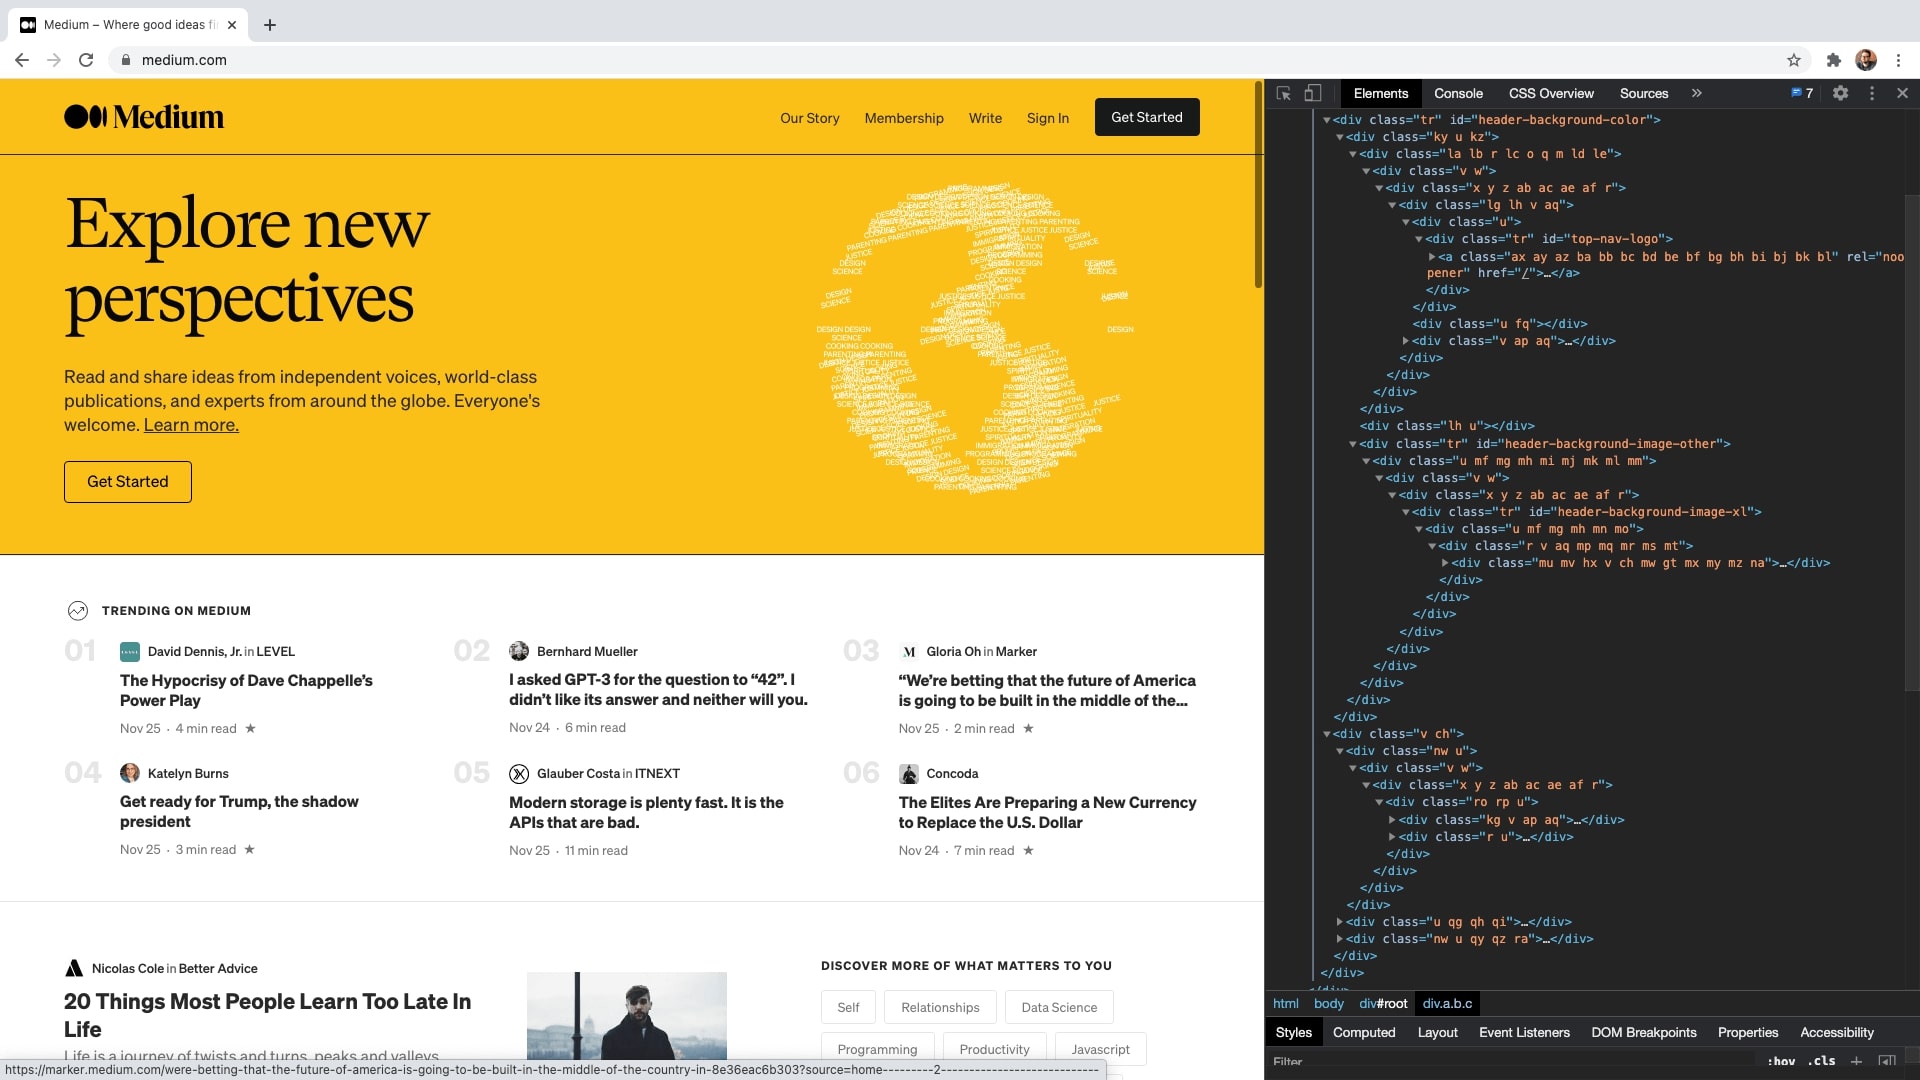Viewport: 1920px width, 1080px height.
Task: Click Katelyn Burns' avatar
Action: (x=130, y=773)
